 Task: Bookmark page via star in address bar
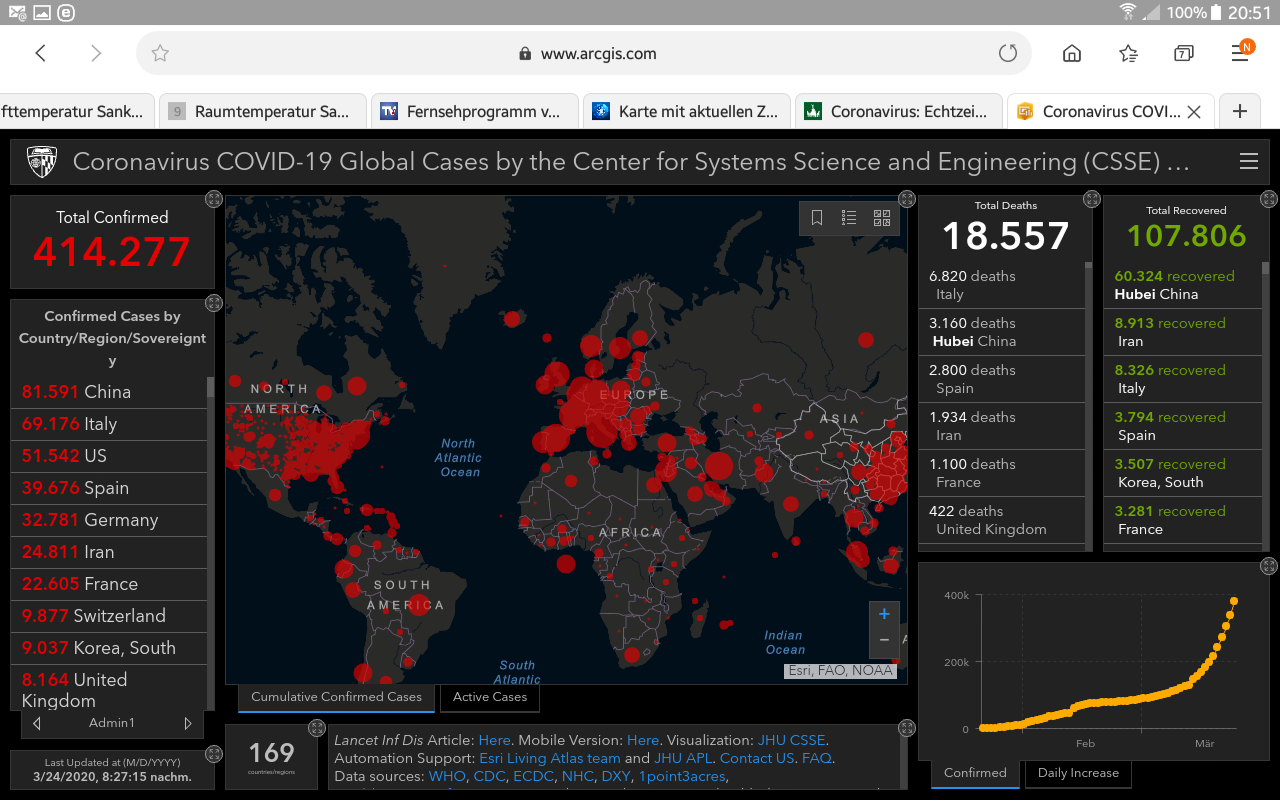coord(160,54)
